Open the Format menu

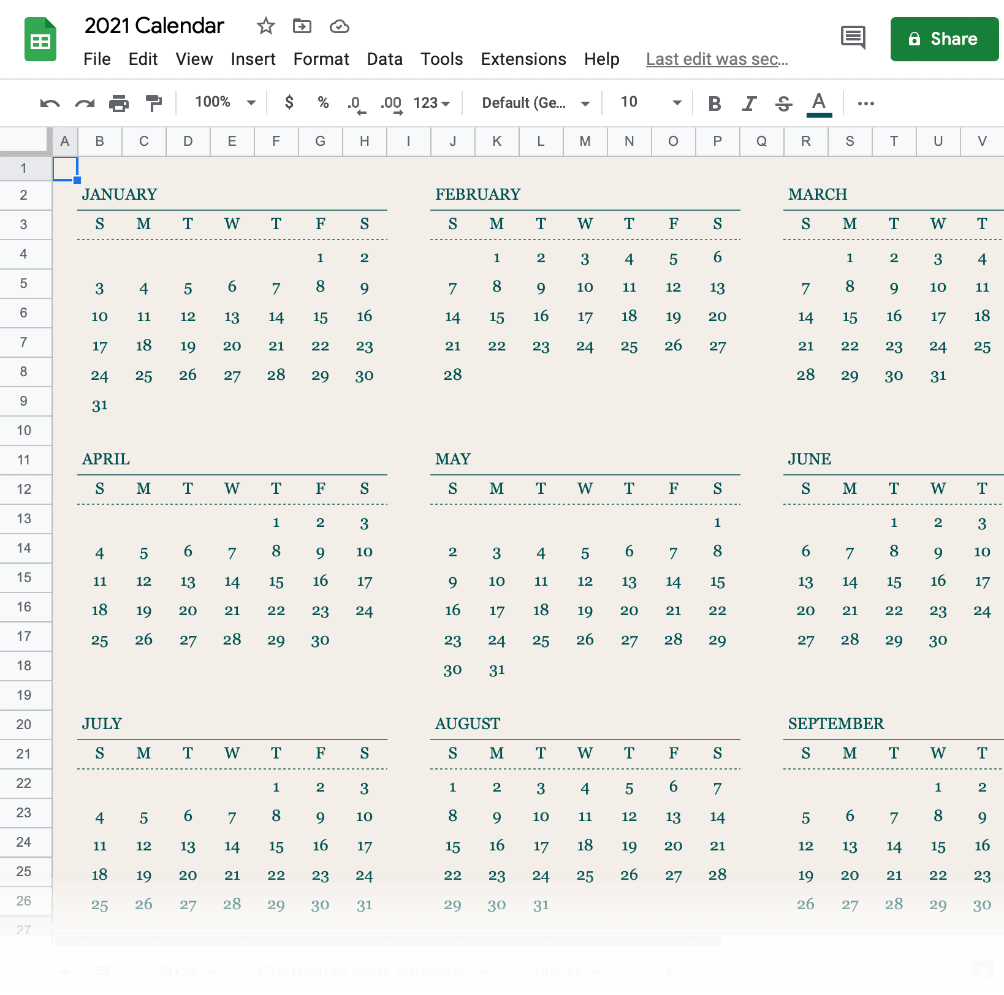321,59
